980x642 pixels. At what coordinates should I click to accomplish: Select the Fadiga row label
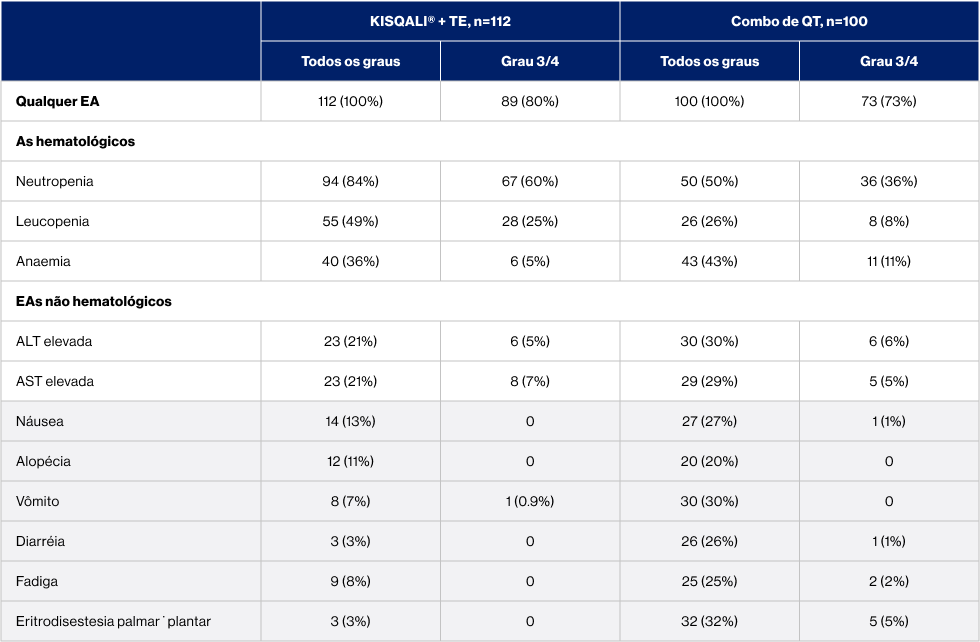click(x=37, y=581)
